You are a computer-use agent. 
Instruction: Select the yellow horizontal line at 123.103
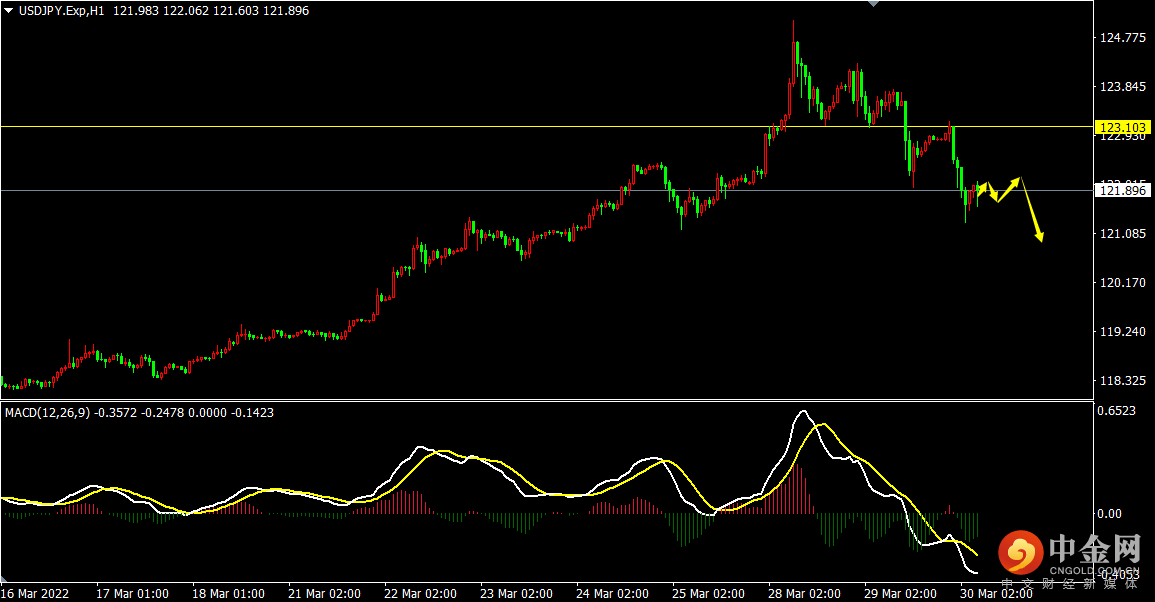pyautogui.click(x=547, y=127)
